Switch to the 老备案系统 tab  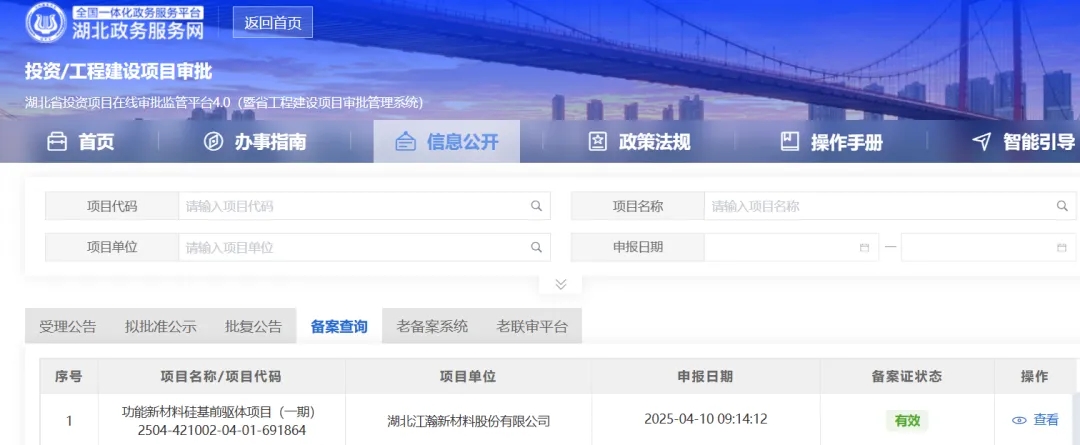coord(432,327)
